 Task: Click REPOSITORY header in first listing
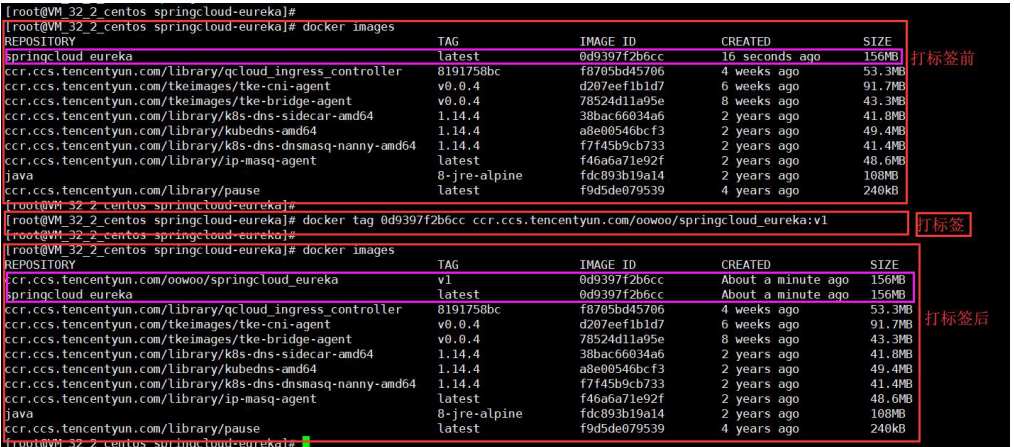tap(40, 41)
